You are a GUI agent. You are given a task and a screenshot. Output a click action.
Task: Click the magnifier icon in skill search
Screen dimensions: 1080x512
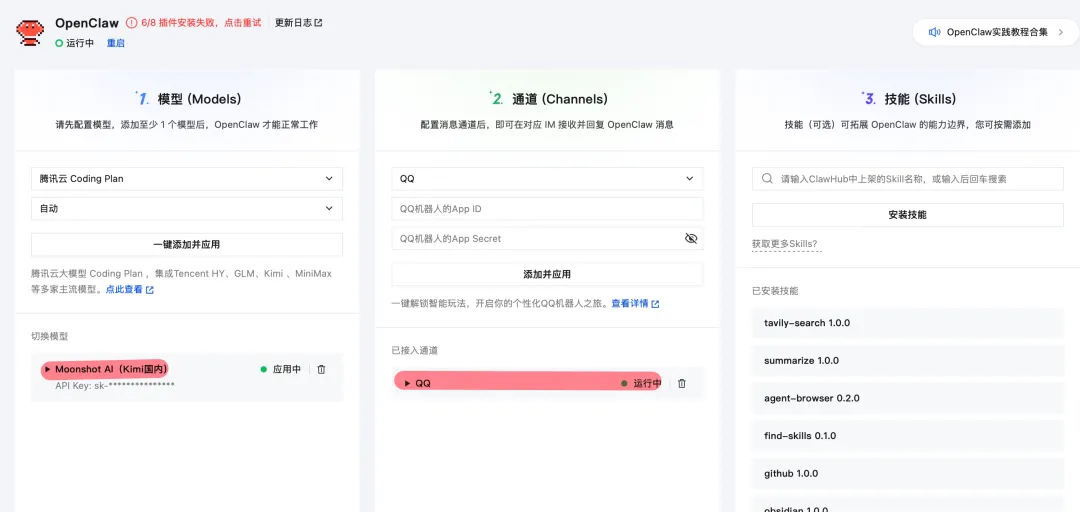pos(767,178)
